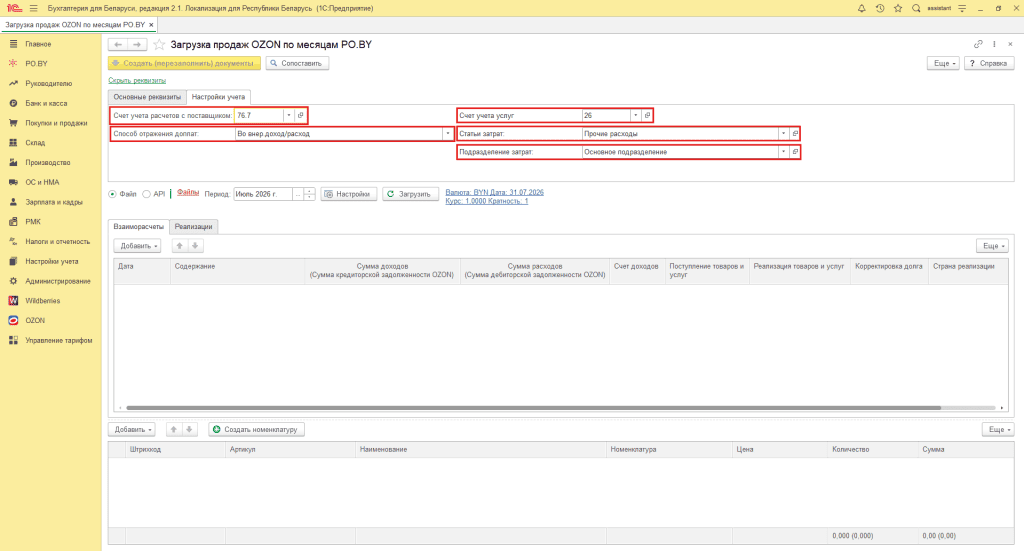
Task: Click Сопоставить button
Action: 297,63
